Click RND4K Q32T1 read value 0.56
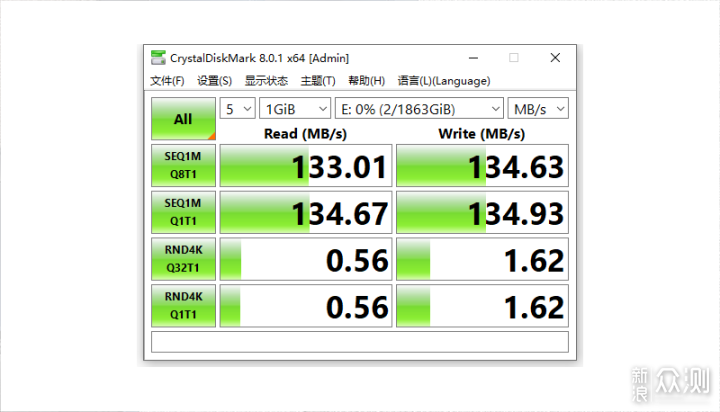The width and height of the screenshot is (720, 412). 306,259
